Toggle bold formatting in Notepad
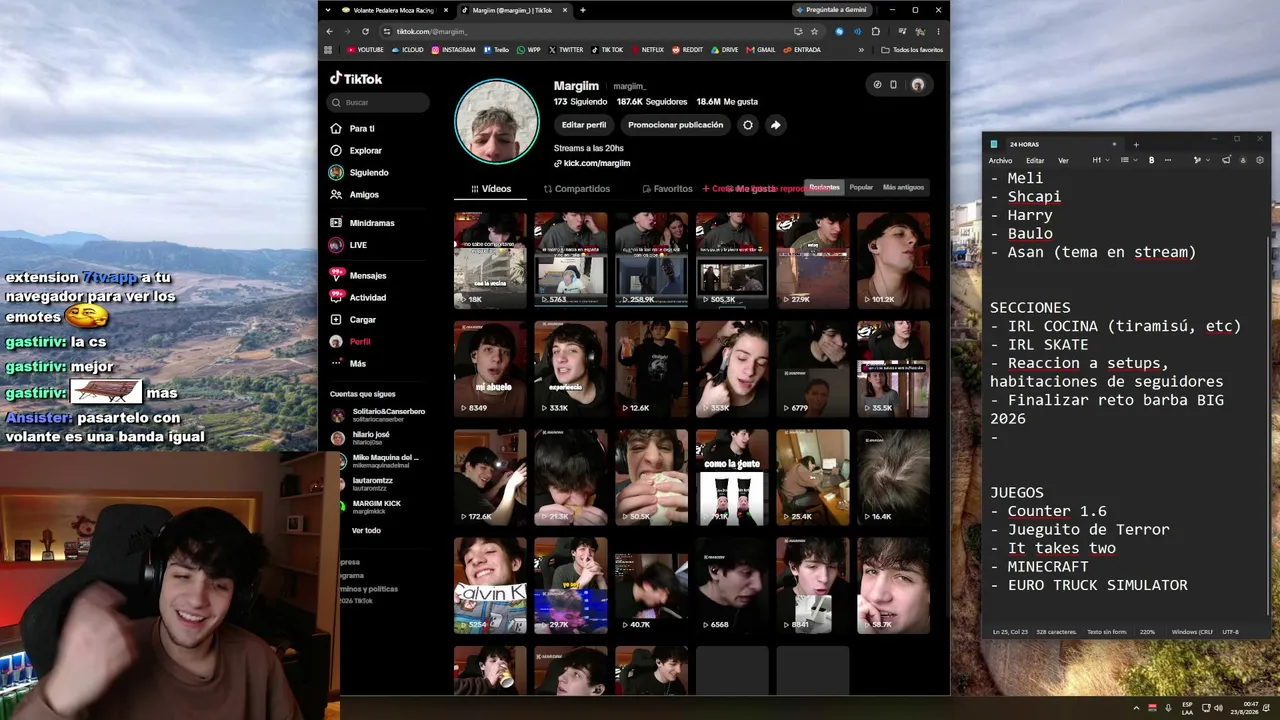 [1151, 160]
